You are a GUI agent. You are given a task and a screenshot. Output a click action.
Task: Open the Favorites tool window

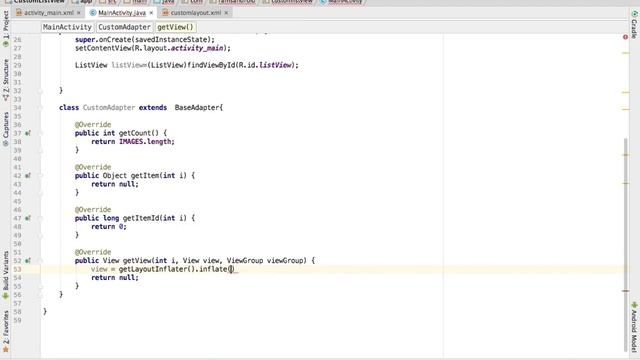tap(6, 331)
